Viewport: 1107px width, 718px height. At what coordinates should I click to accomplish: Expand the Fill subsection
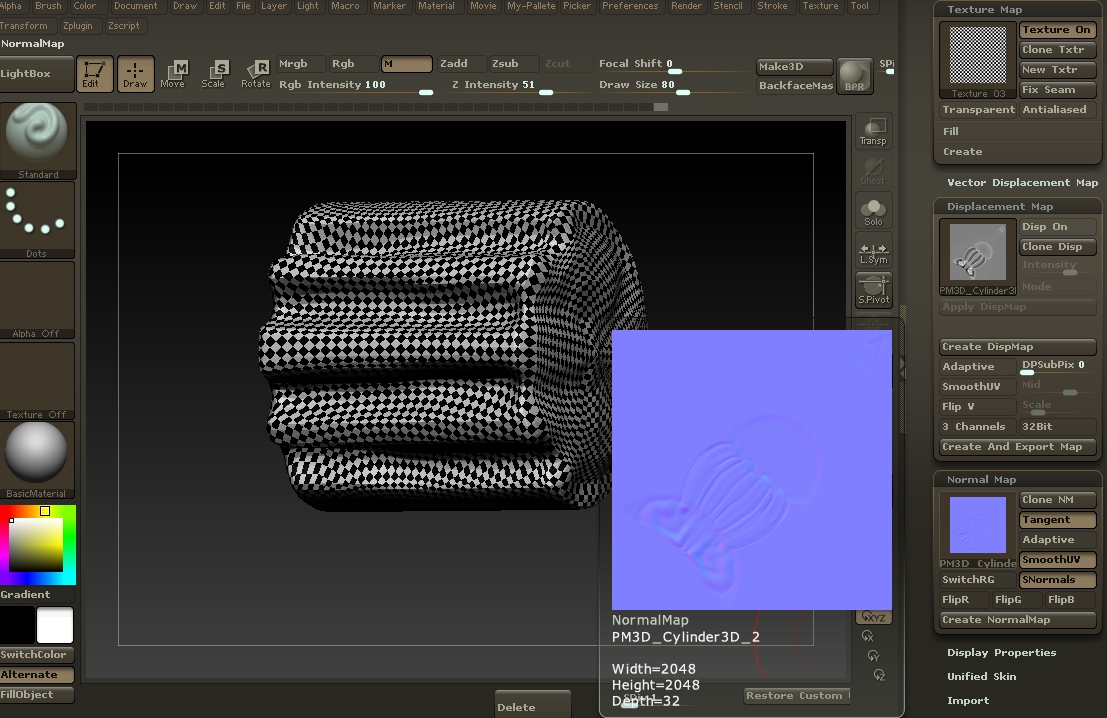click(951, 131)
